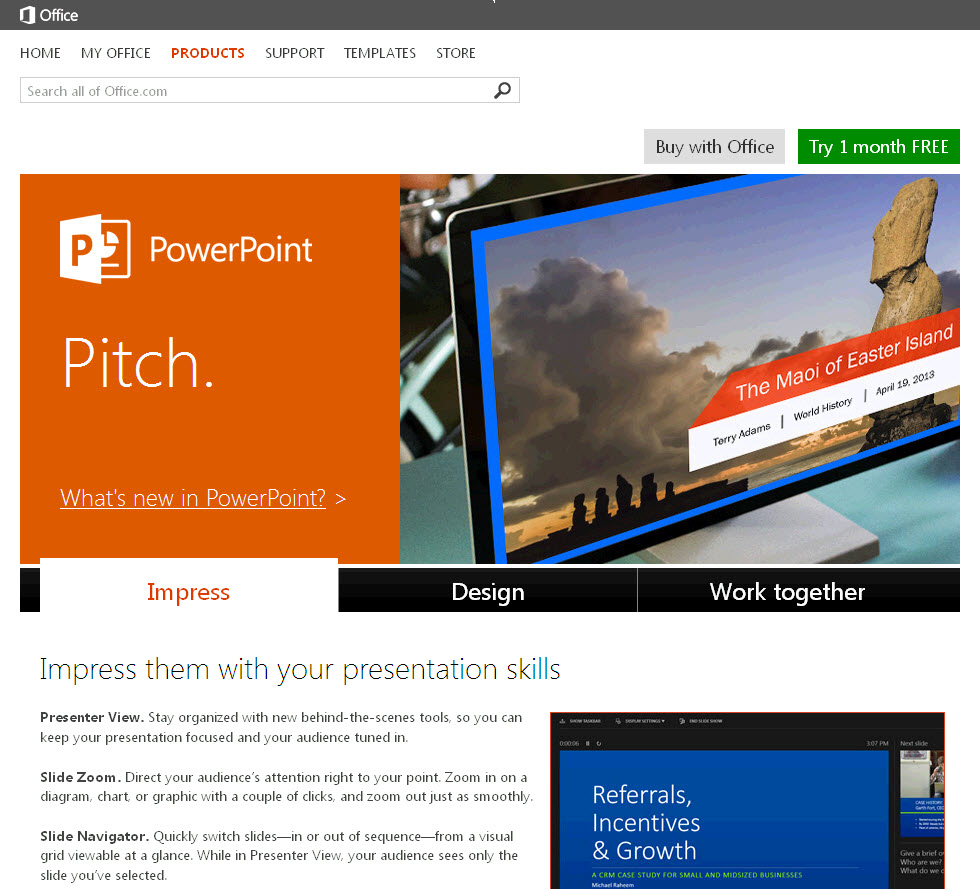
Task: Click the search magnifier icon
Action: (502, 91)
